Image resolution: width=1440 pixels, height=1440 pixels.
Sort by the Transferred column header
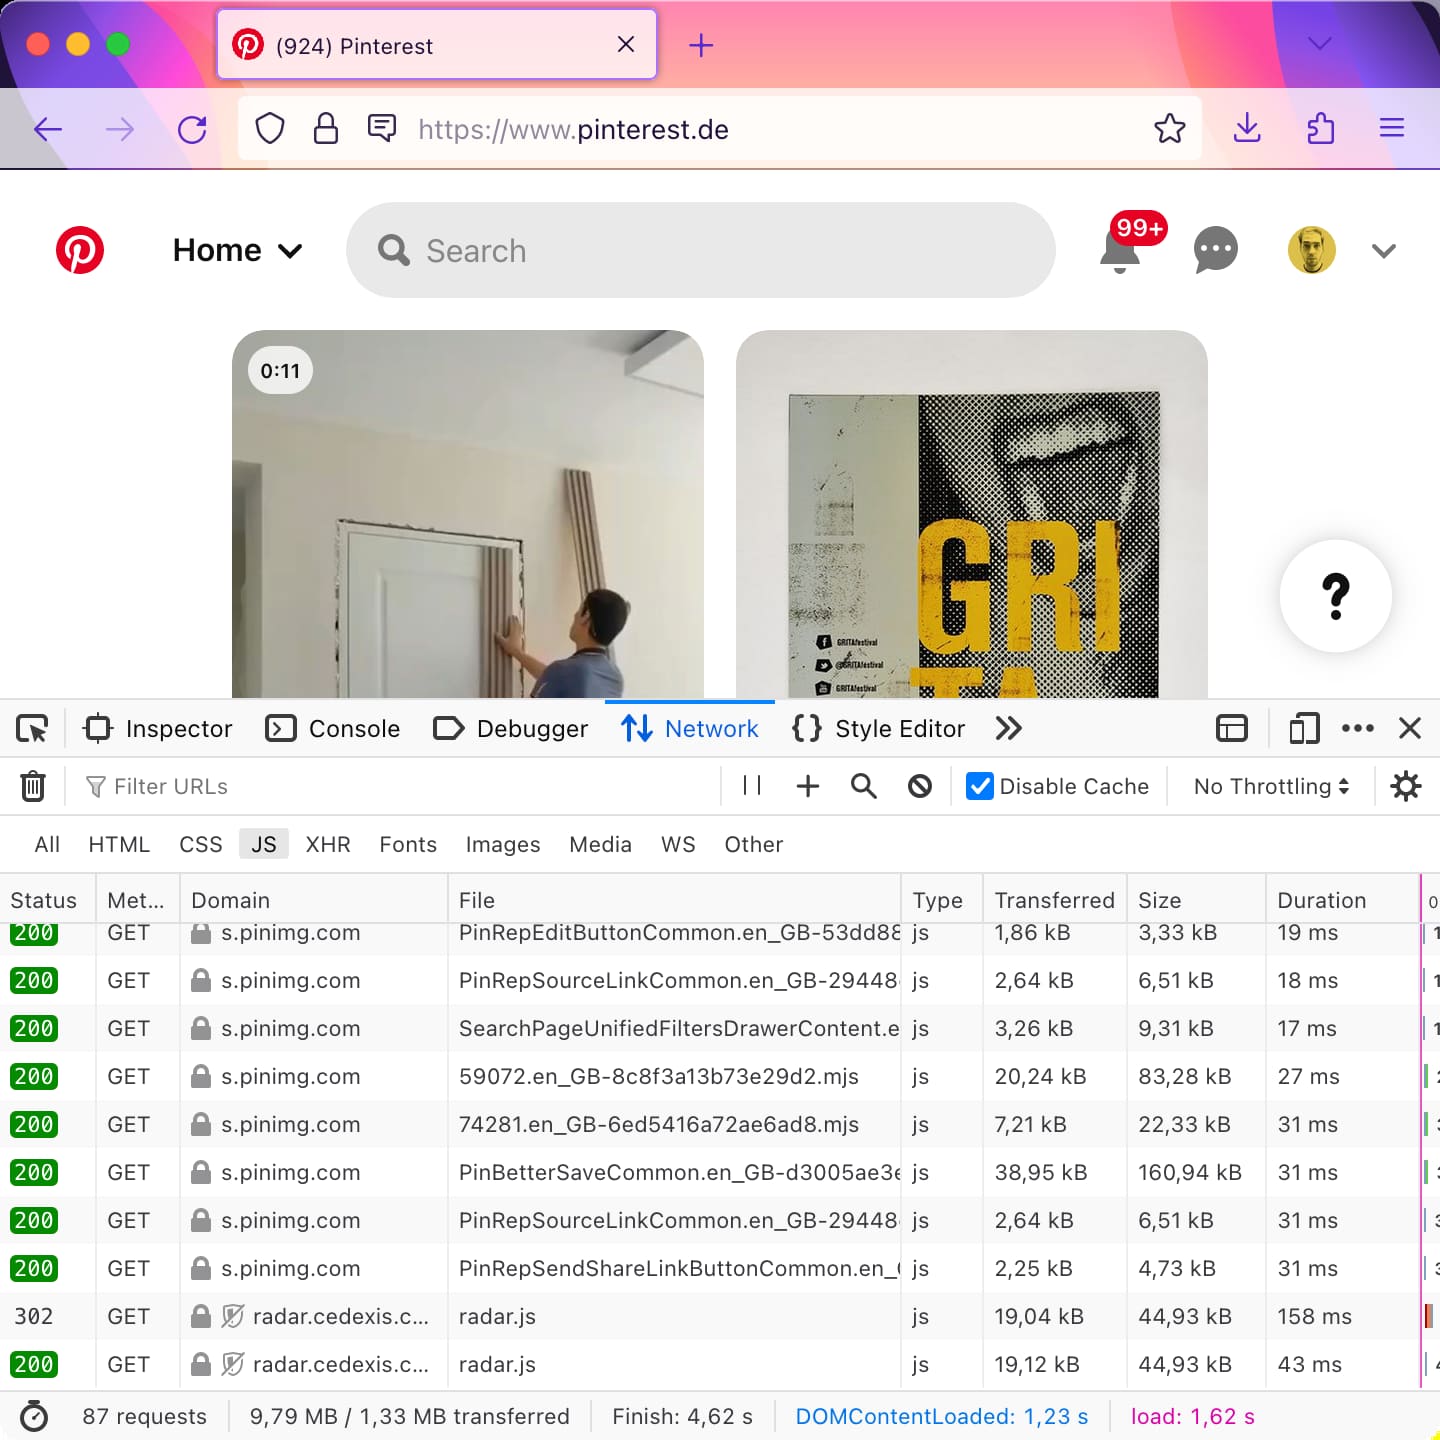(x=1054, y=900)
